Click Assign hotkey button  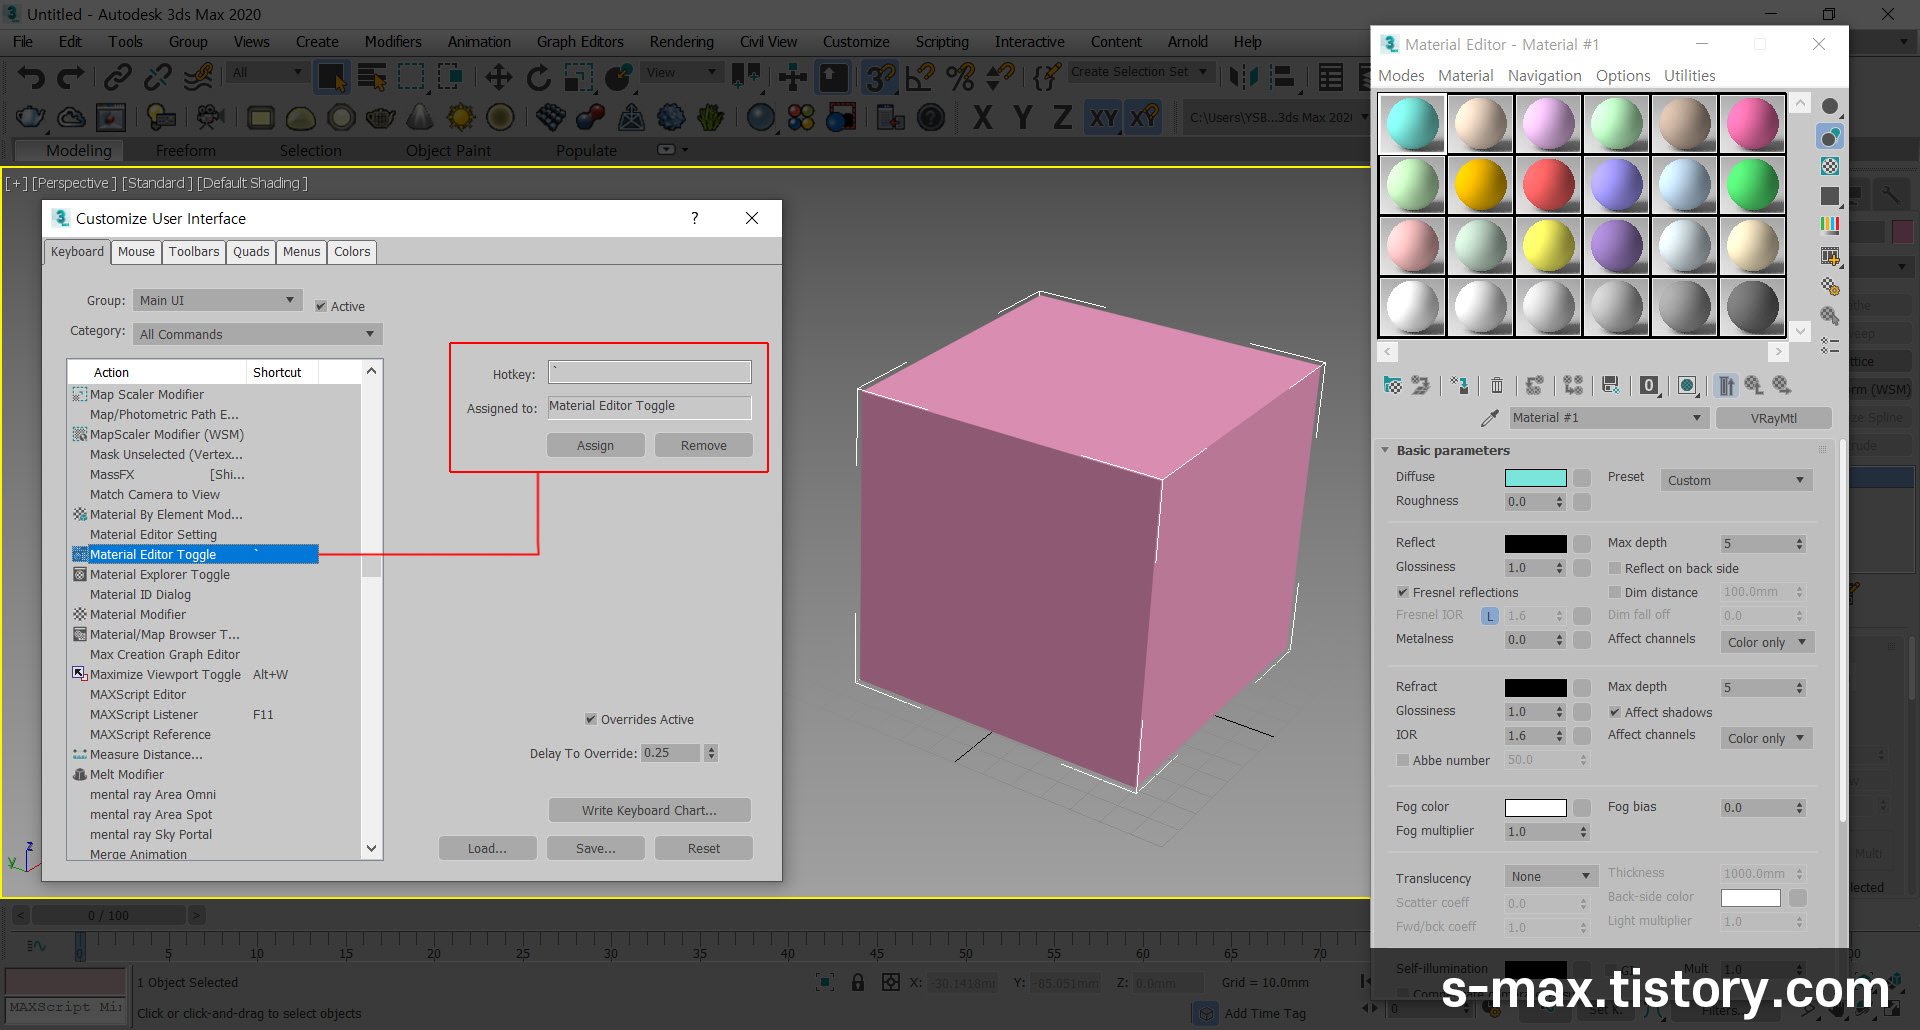pyautogui.click(x=595, y=445)
